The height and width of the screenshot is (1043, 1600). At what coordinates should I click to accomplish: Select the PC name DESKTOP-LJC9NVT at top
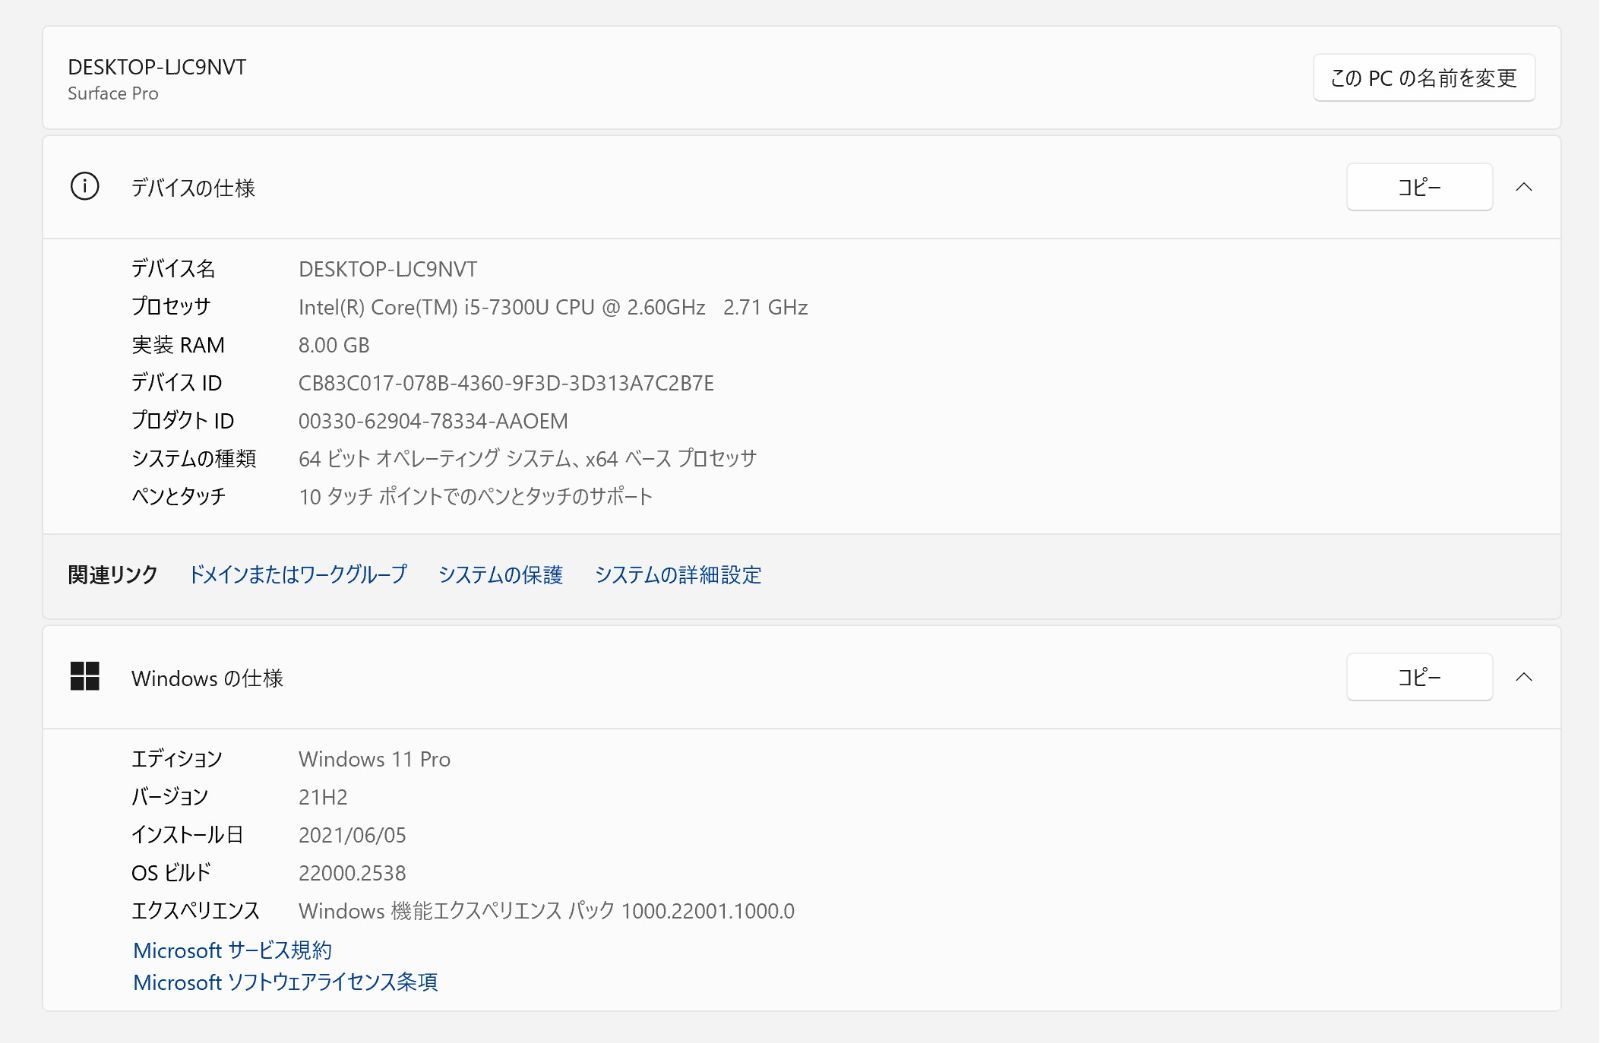click(x=157, y=67)
